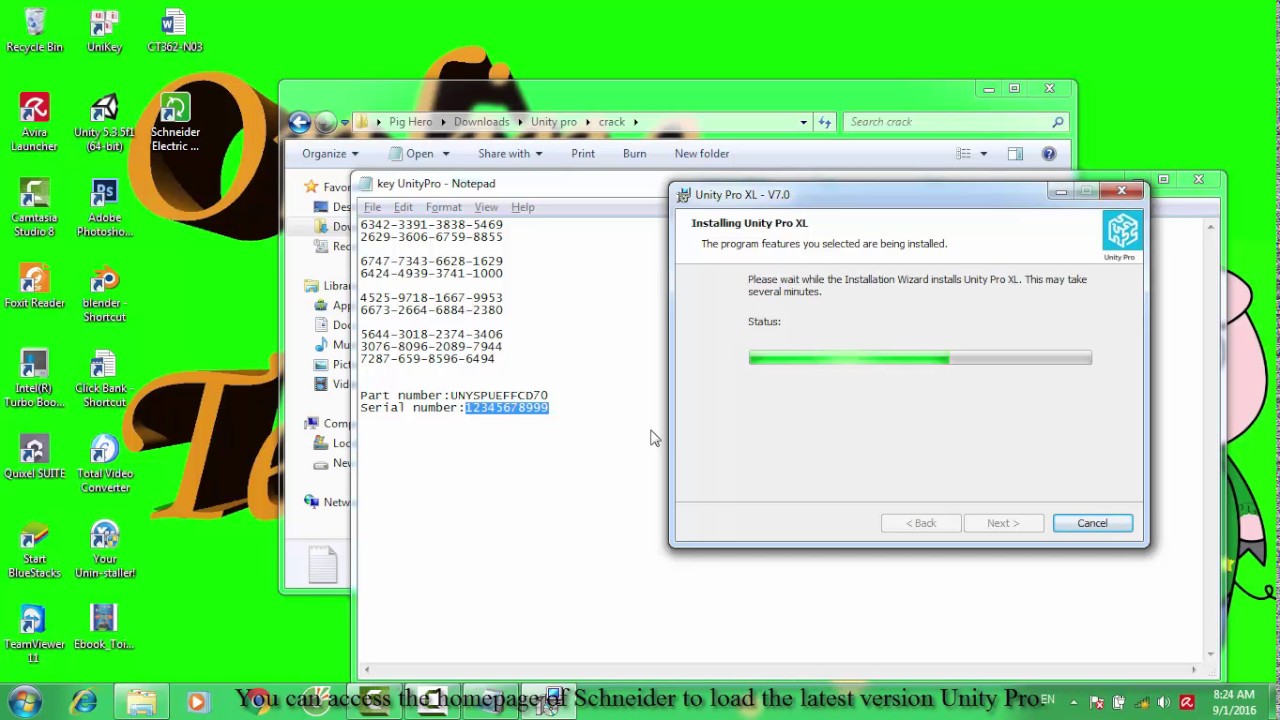The image size is (1280, 720).
Task: Click the Downloads breadcrumb segment
Action: point(481,122)
